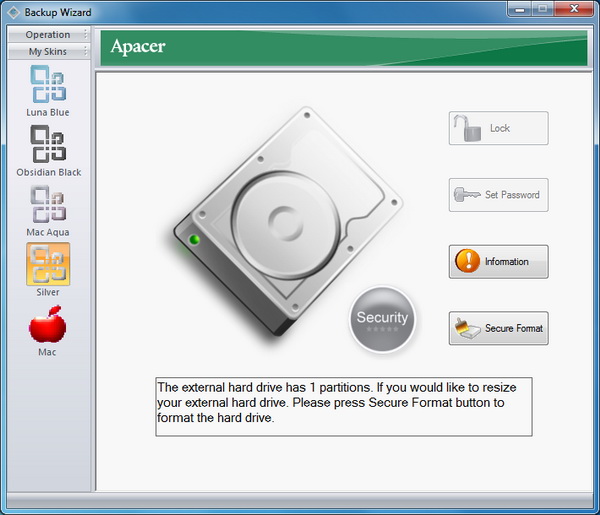Screen dimensions: 600x515
Task: Click the Backup Wizard title bar icon
Action: 14,12
